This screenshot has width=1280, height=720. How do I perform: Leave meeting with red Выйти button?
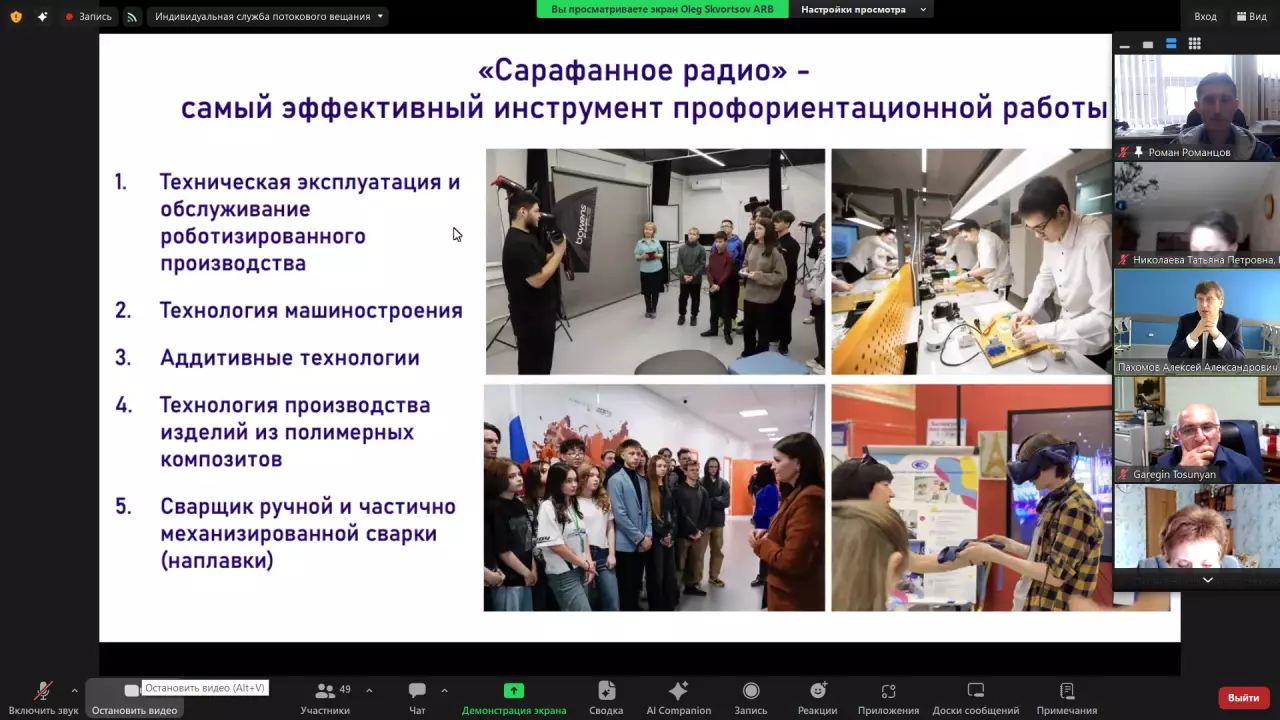[1243, 697]
